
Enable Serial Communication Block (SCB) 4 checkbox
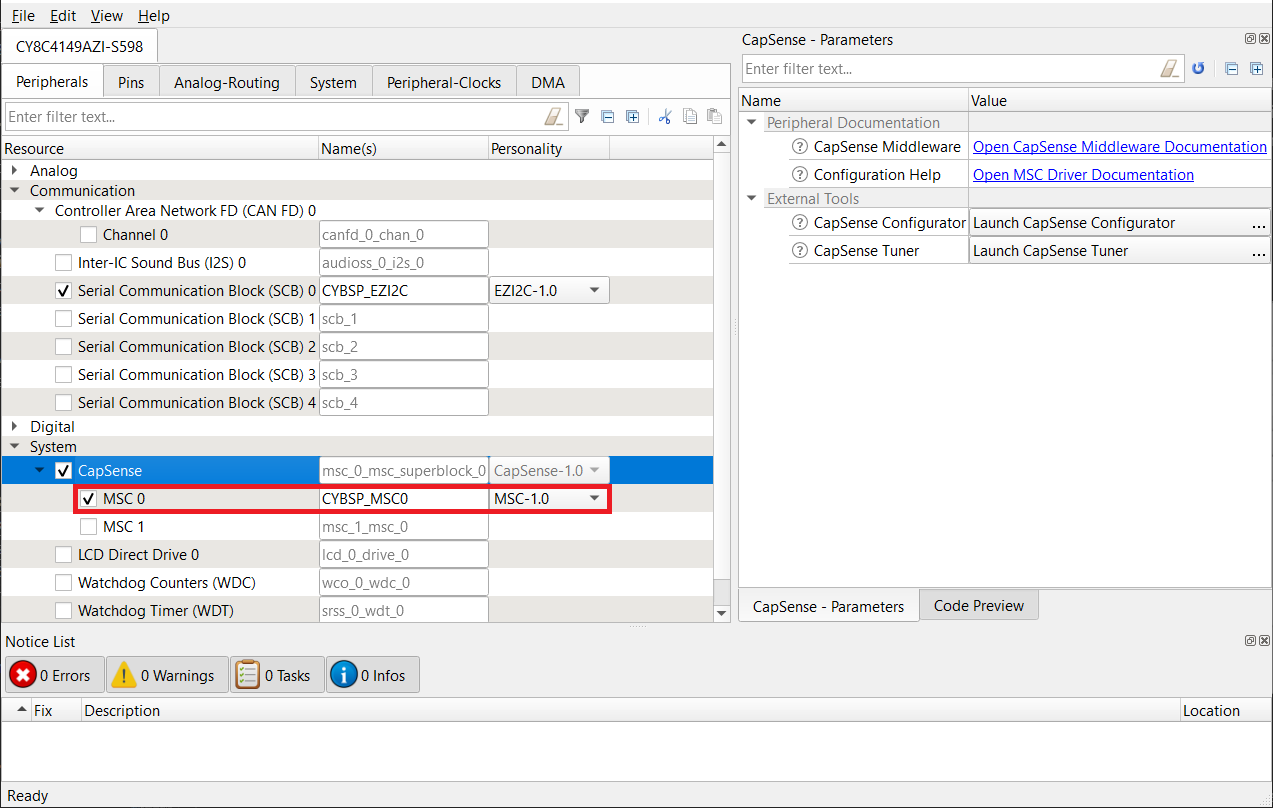(64, 403)
